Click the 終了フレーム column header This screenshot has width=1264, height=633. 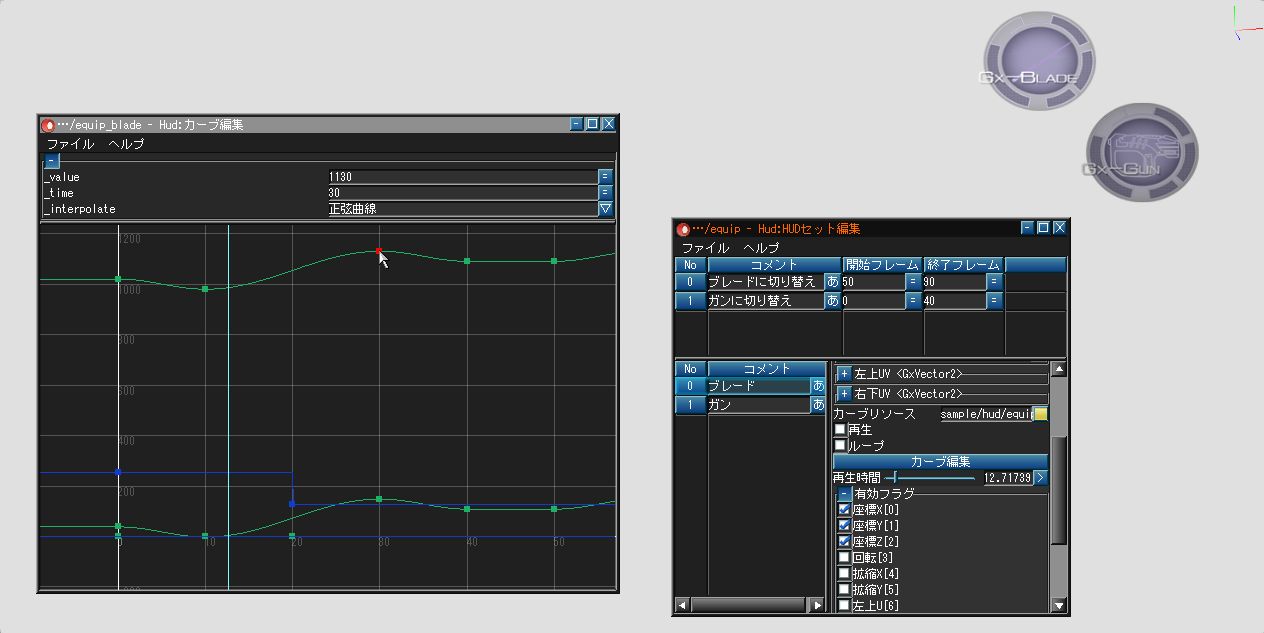[963, 265]
